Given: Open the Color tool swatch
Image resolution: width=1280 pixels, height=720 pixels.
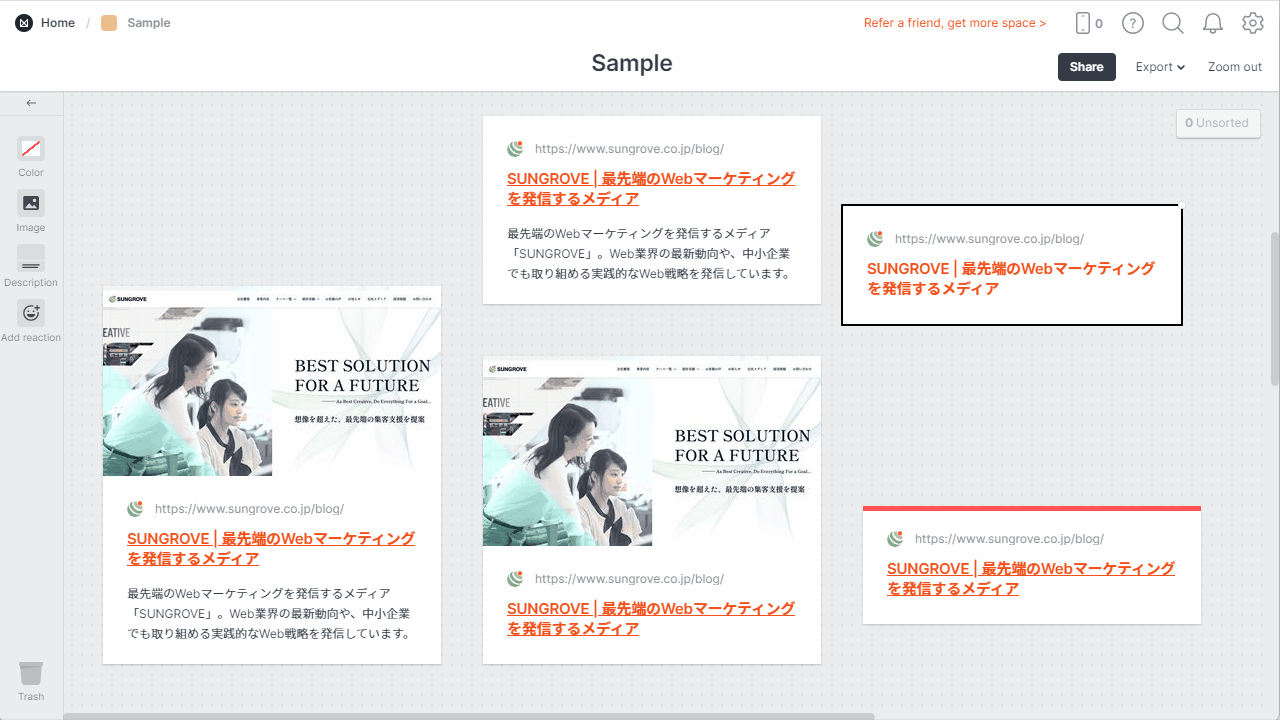Looking at the screenshot, I should (x=31, y=149).
